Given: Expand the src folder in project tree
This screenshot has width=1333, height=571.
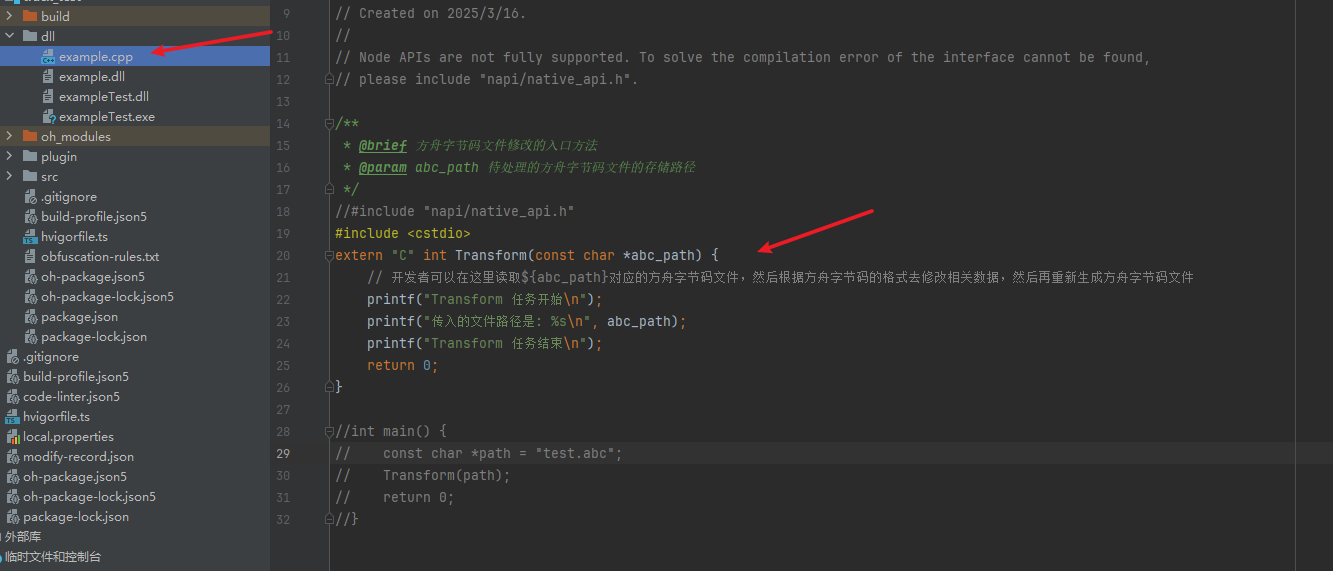Looking at the screenshot, I should (x=10, y=177).
